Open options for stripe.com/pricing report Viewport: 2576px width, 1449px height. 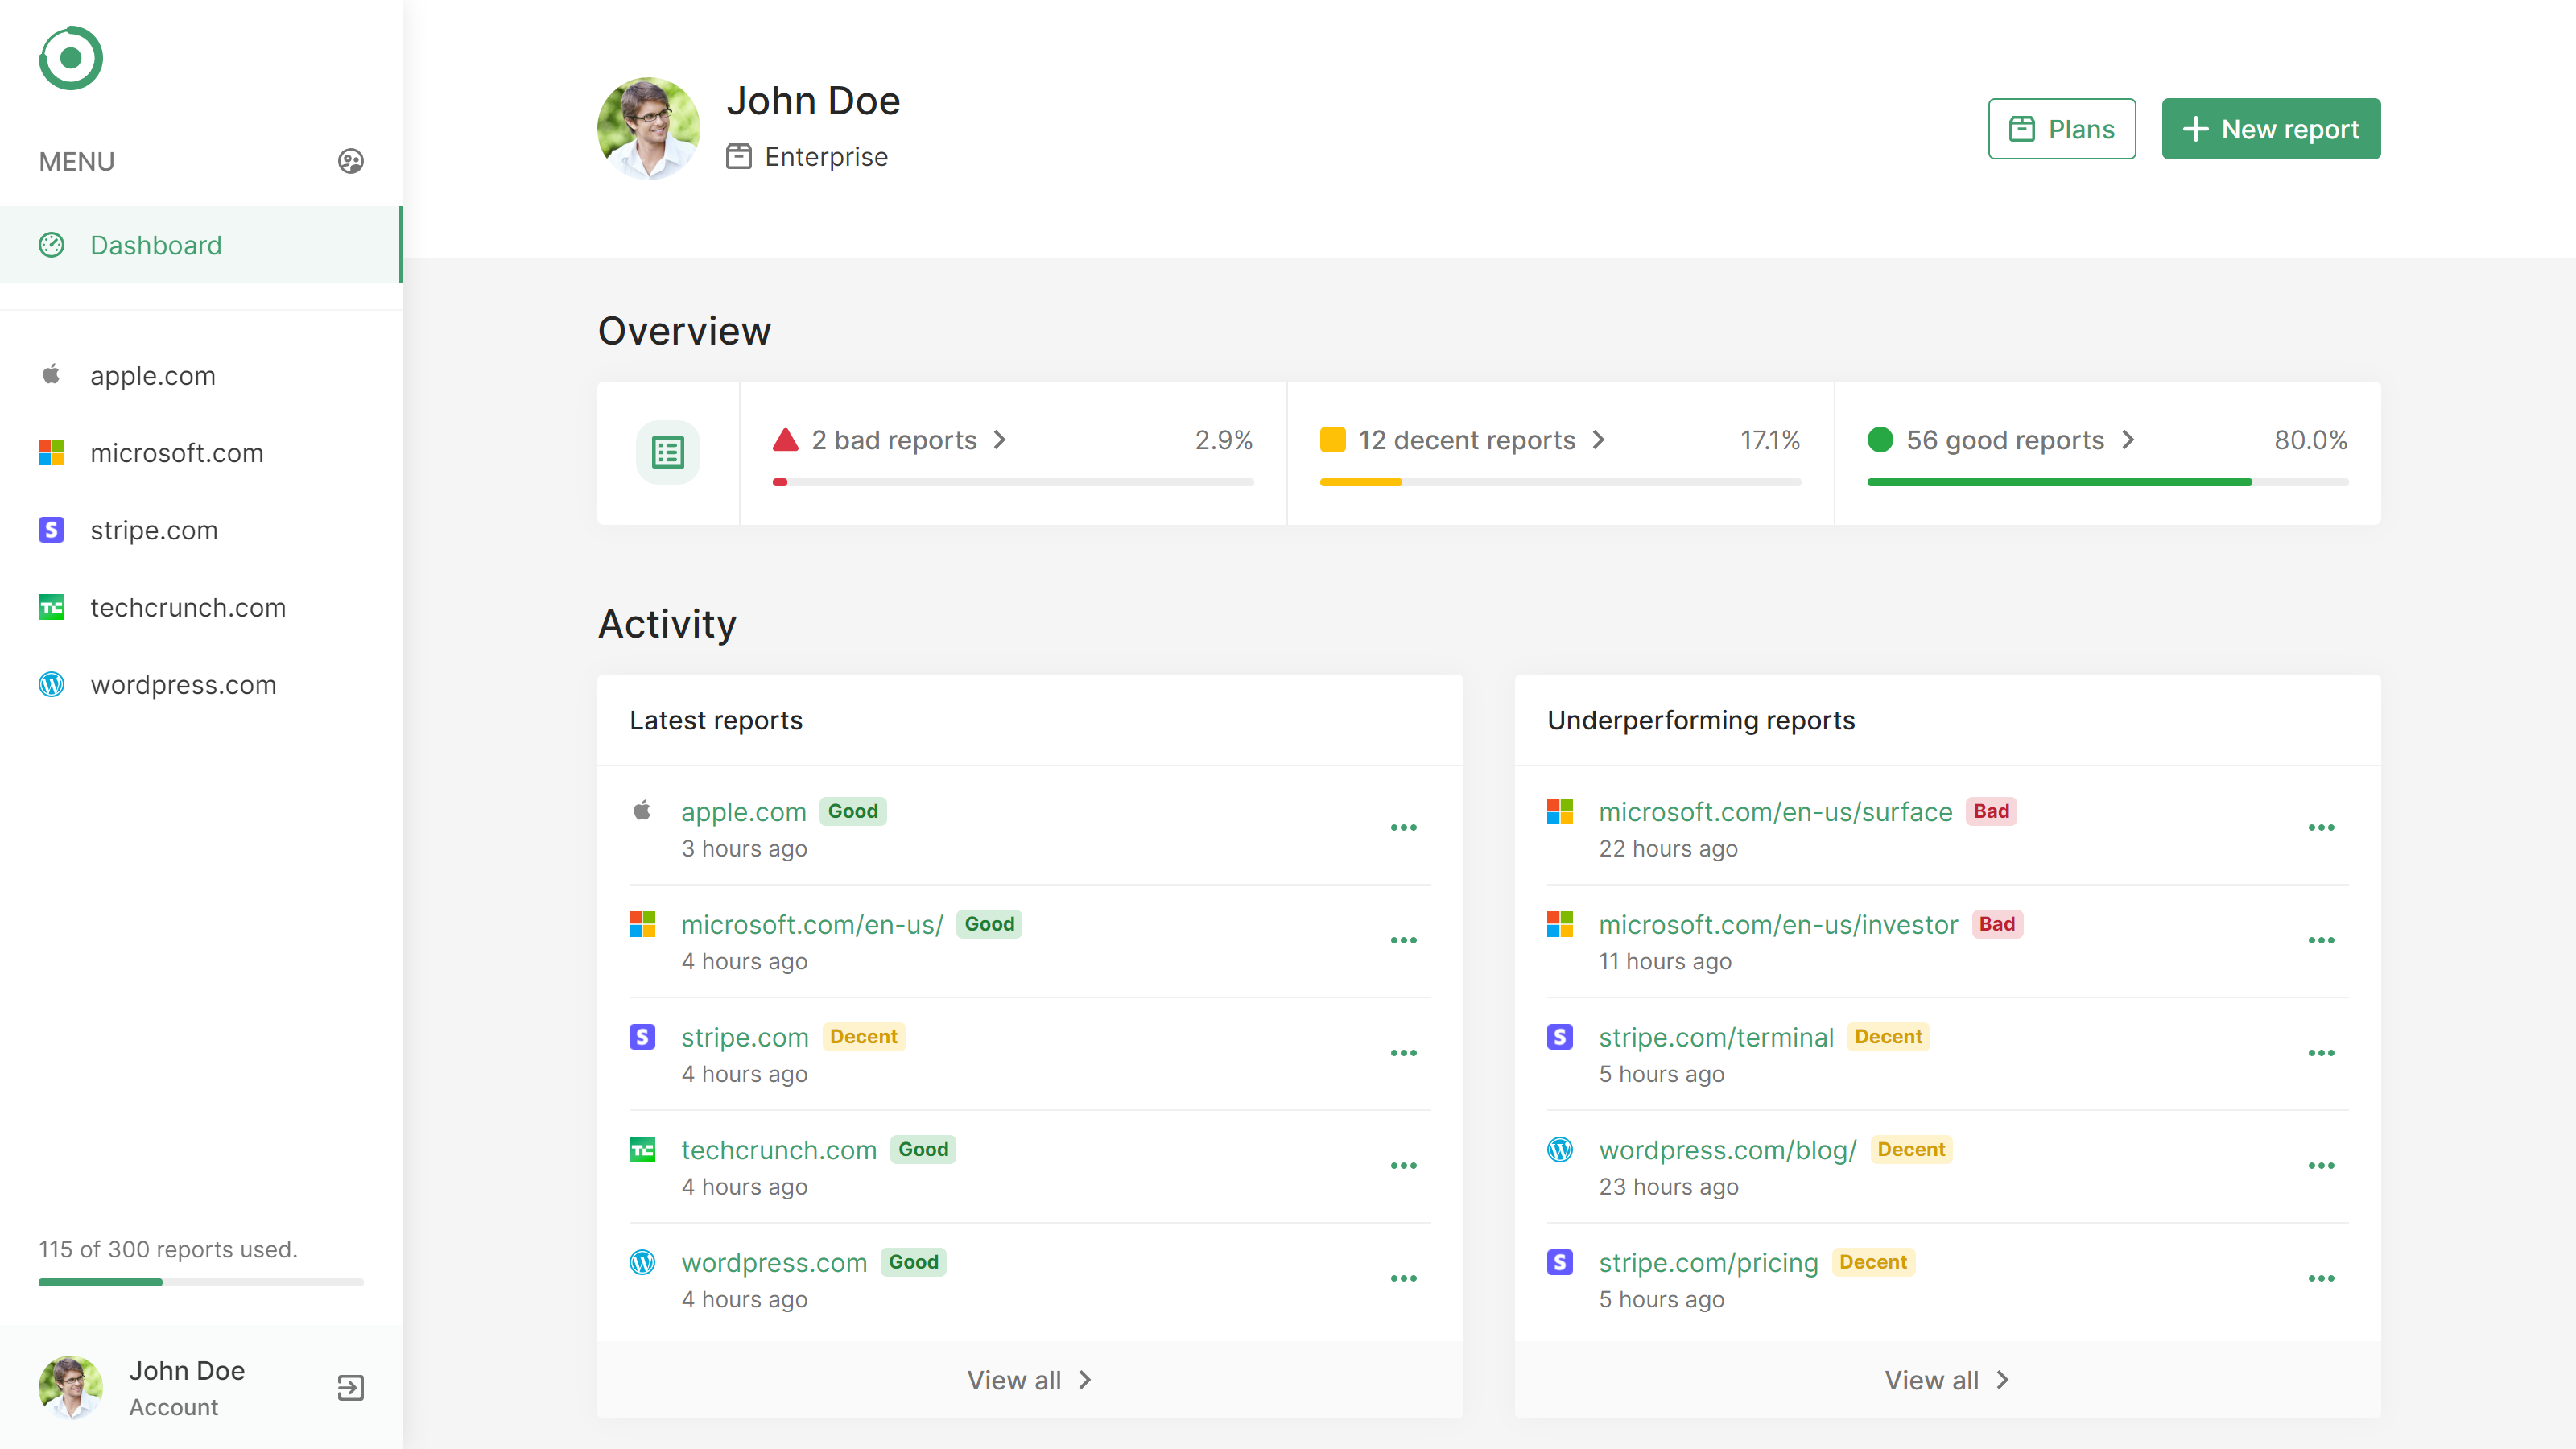point(2321,1278)
